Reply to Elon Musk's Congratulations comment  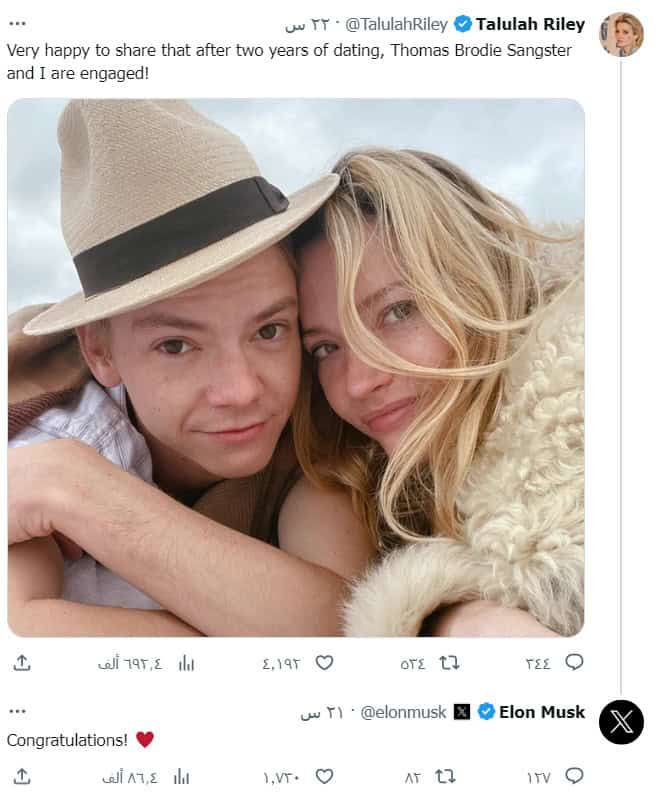574,776
